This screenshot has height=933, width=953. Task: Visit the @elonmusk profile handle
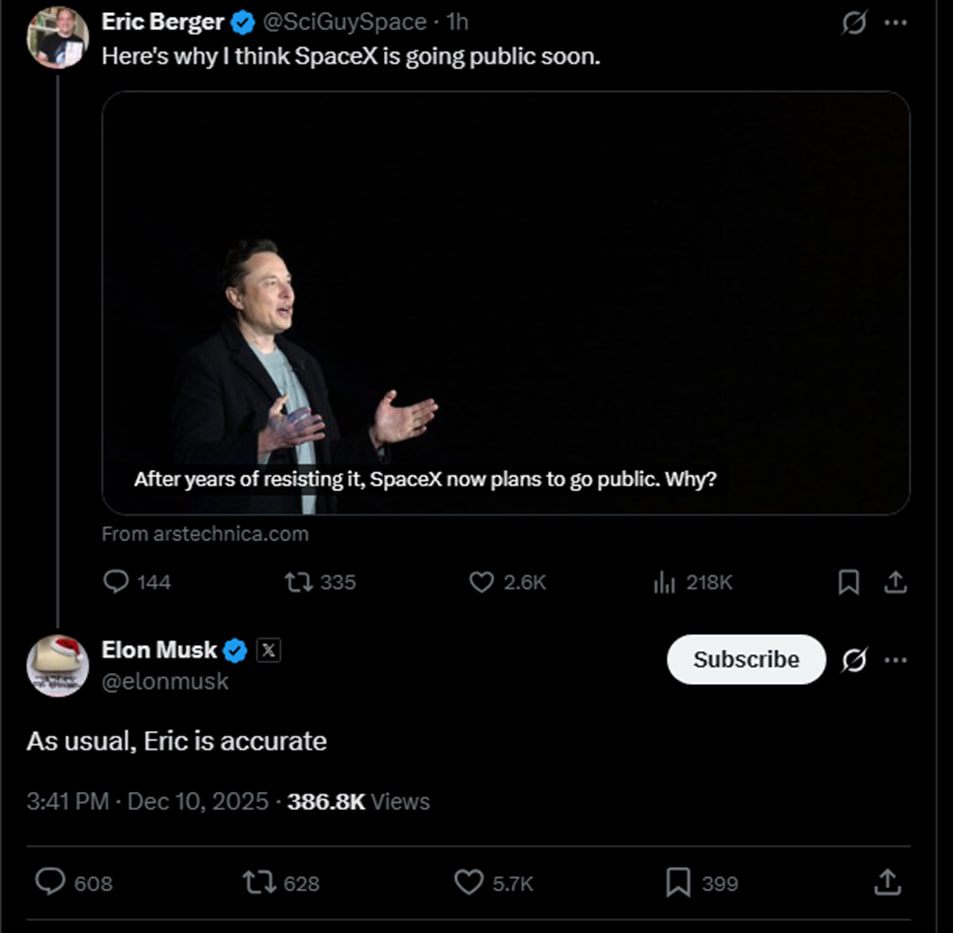(165, 682)
